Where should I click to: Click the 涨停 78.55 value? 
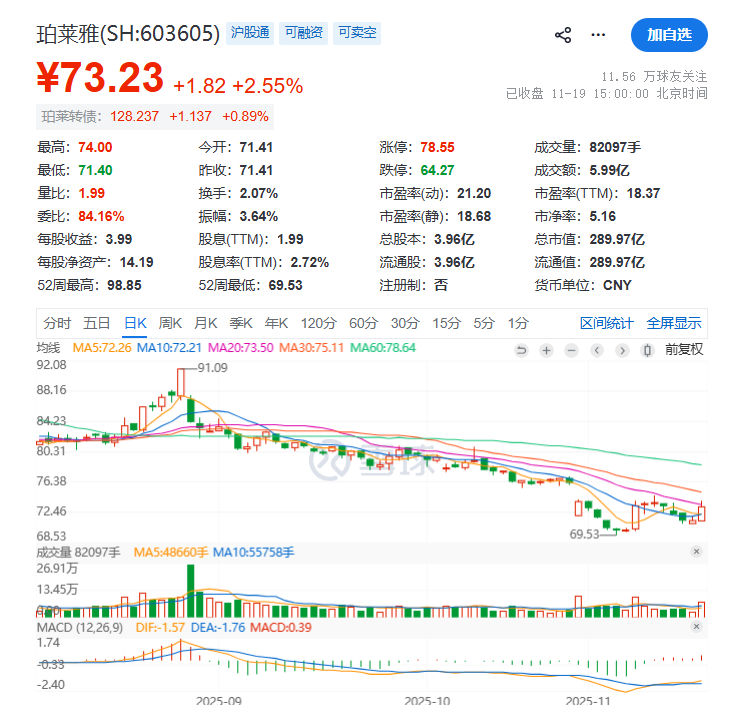tap(437, 147)
